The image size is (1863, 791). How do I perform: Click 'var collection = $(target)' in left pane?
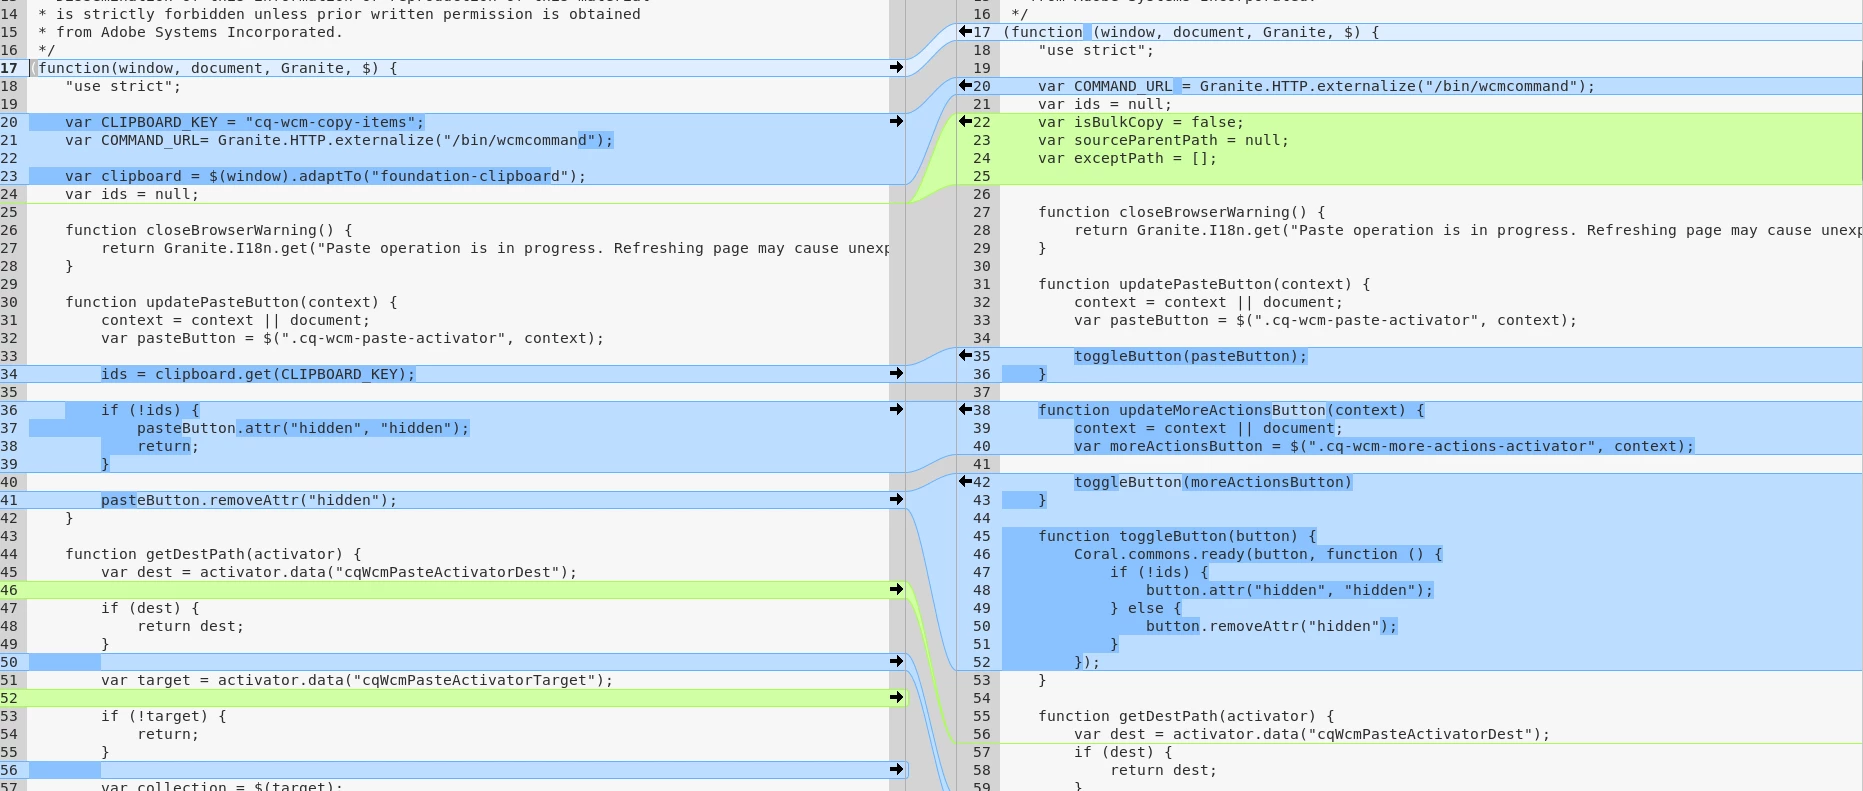[x=222, y=786]
